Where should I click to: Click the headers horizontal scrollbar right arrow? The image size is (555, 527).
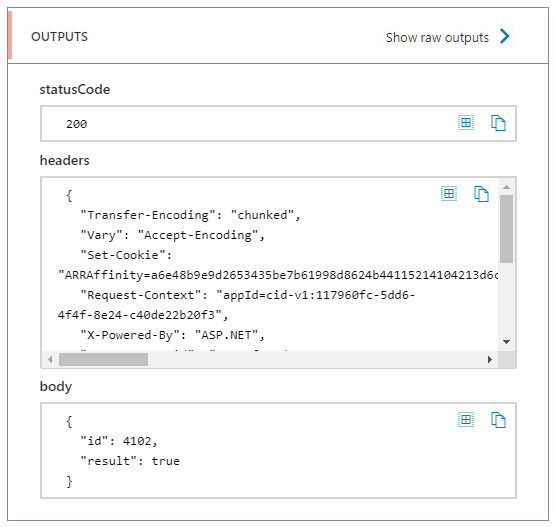[x=490, y=360]
